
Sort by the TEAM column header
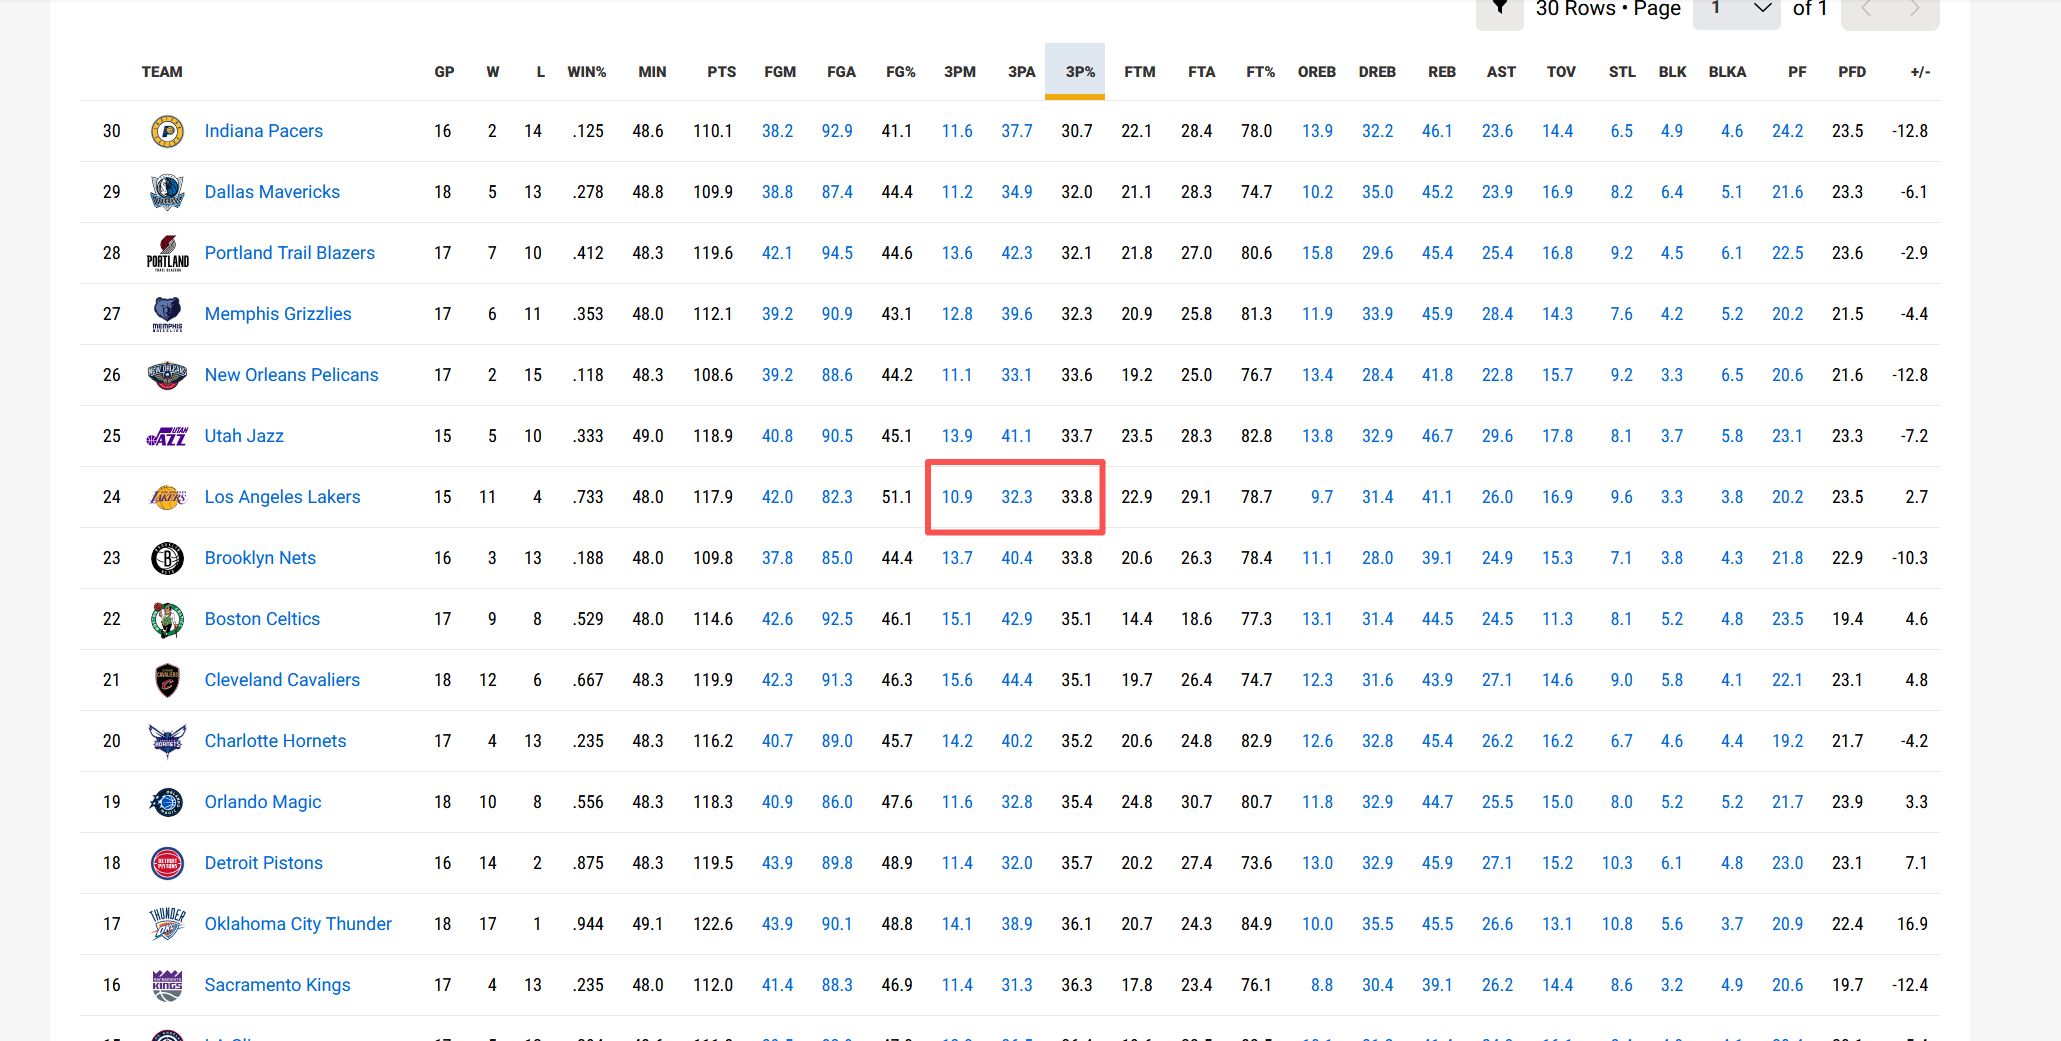[162, 72]
